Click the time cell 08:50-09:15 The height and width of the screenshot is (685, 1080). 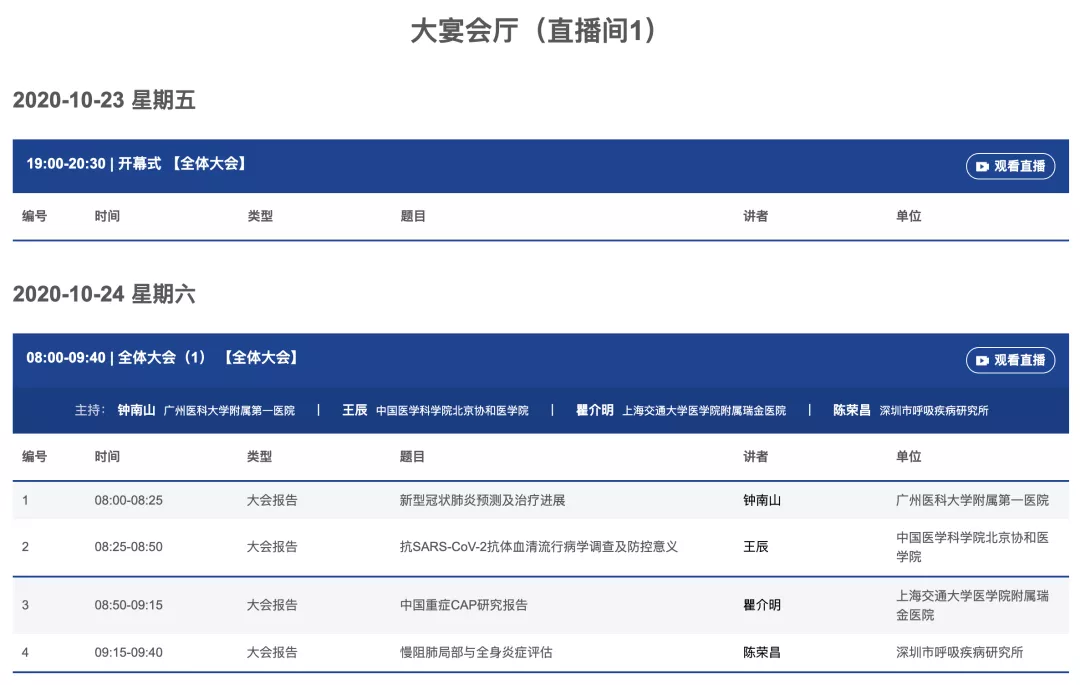click(x=129, y=605)
